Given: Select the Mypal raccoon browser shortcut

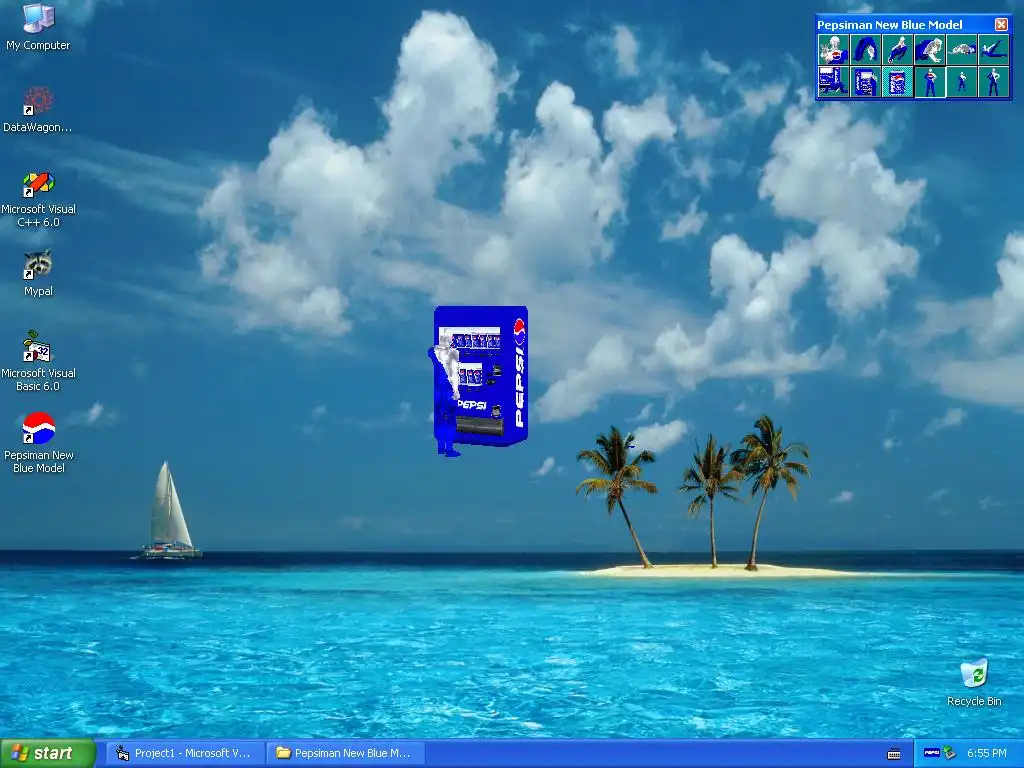Looking at the screenshot, I should pyautogui.click(x=38, y=273).
